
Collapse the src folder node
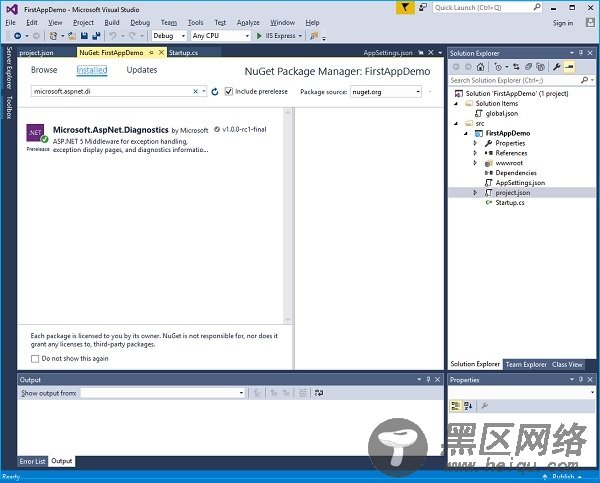(x=456, y=123)
